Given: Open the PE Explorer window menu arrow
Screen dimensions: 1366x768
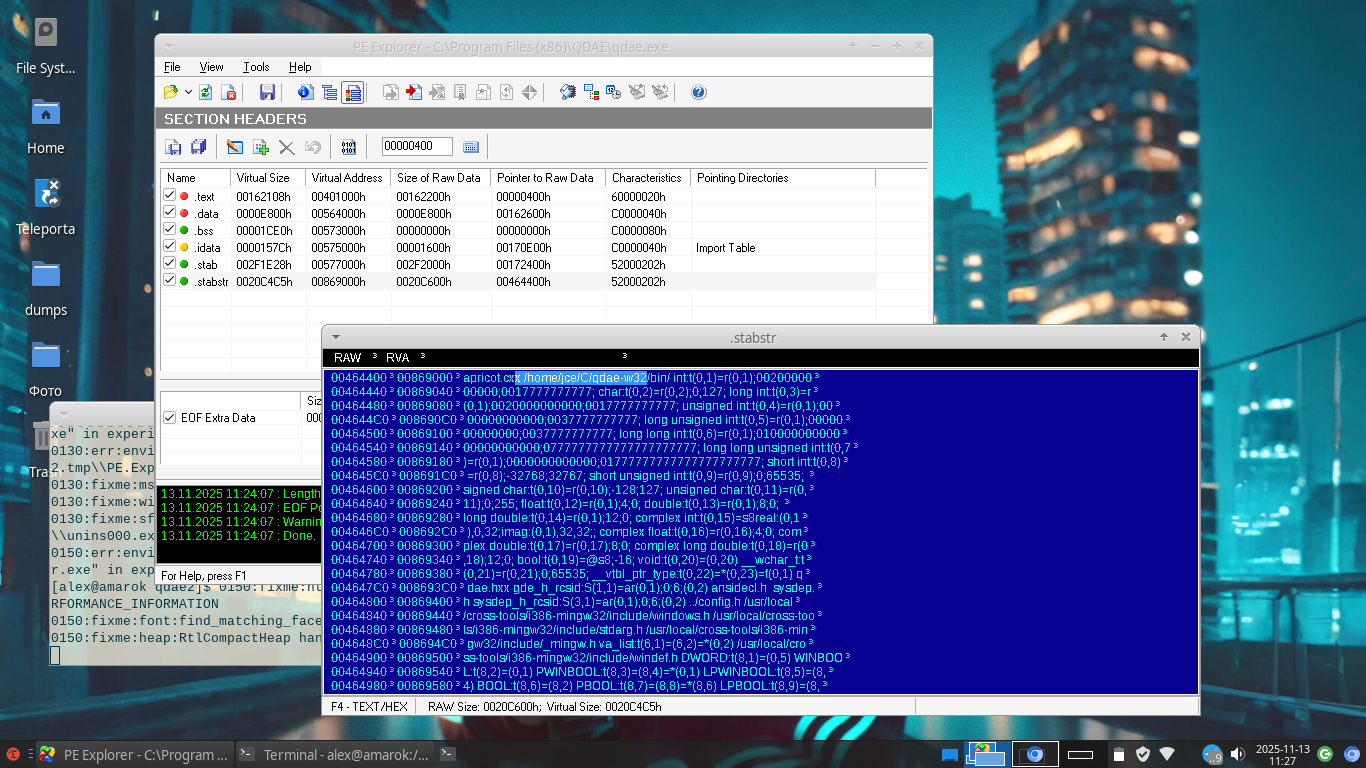Looking at the screenshot, I should [x=168, y=47].
